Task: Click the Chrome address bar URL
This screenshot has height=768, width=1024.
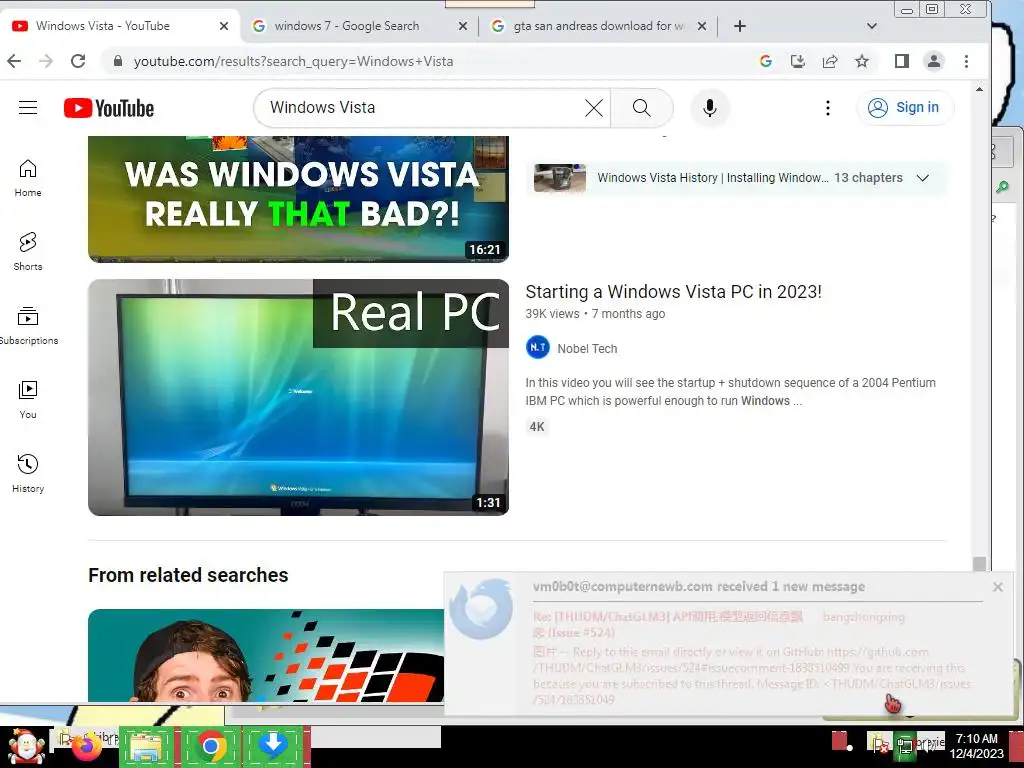Action: point(294,61)
